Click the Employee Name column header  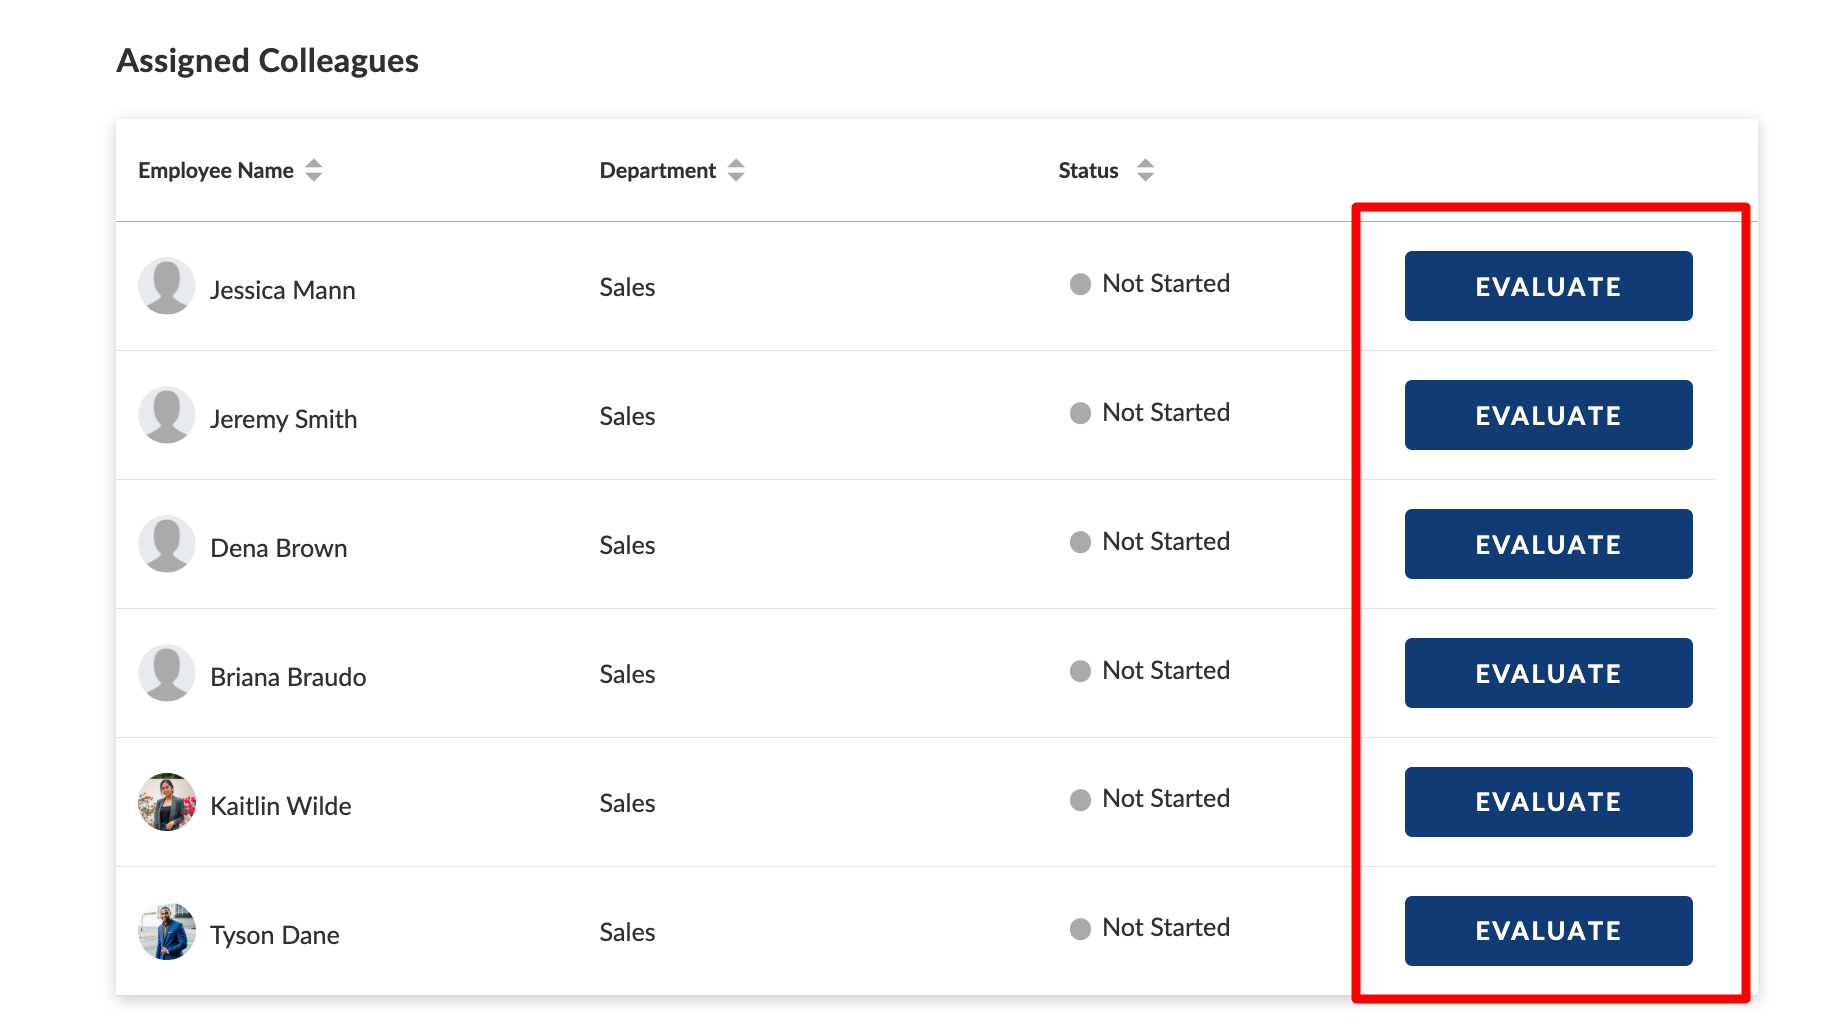pyautogui.click(x=216, y=171)
